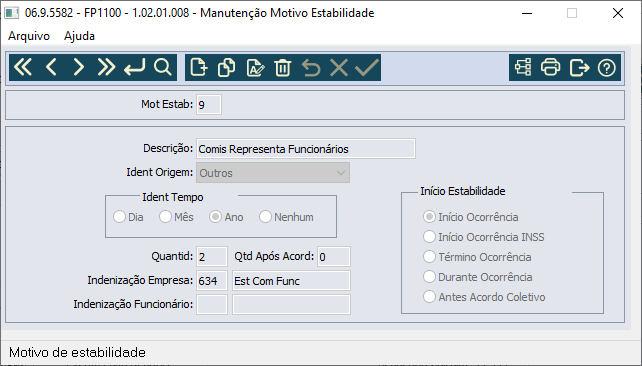The image size is (642, 366).
Task: Create a new record
Action: pos(199,67)
